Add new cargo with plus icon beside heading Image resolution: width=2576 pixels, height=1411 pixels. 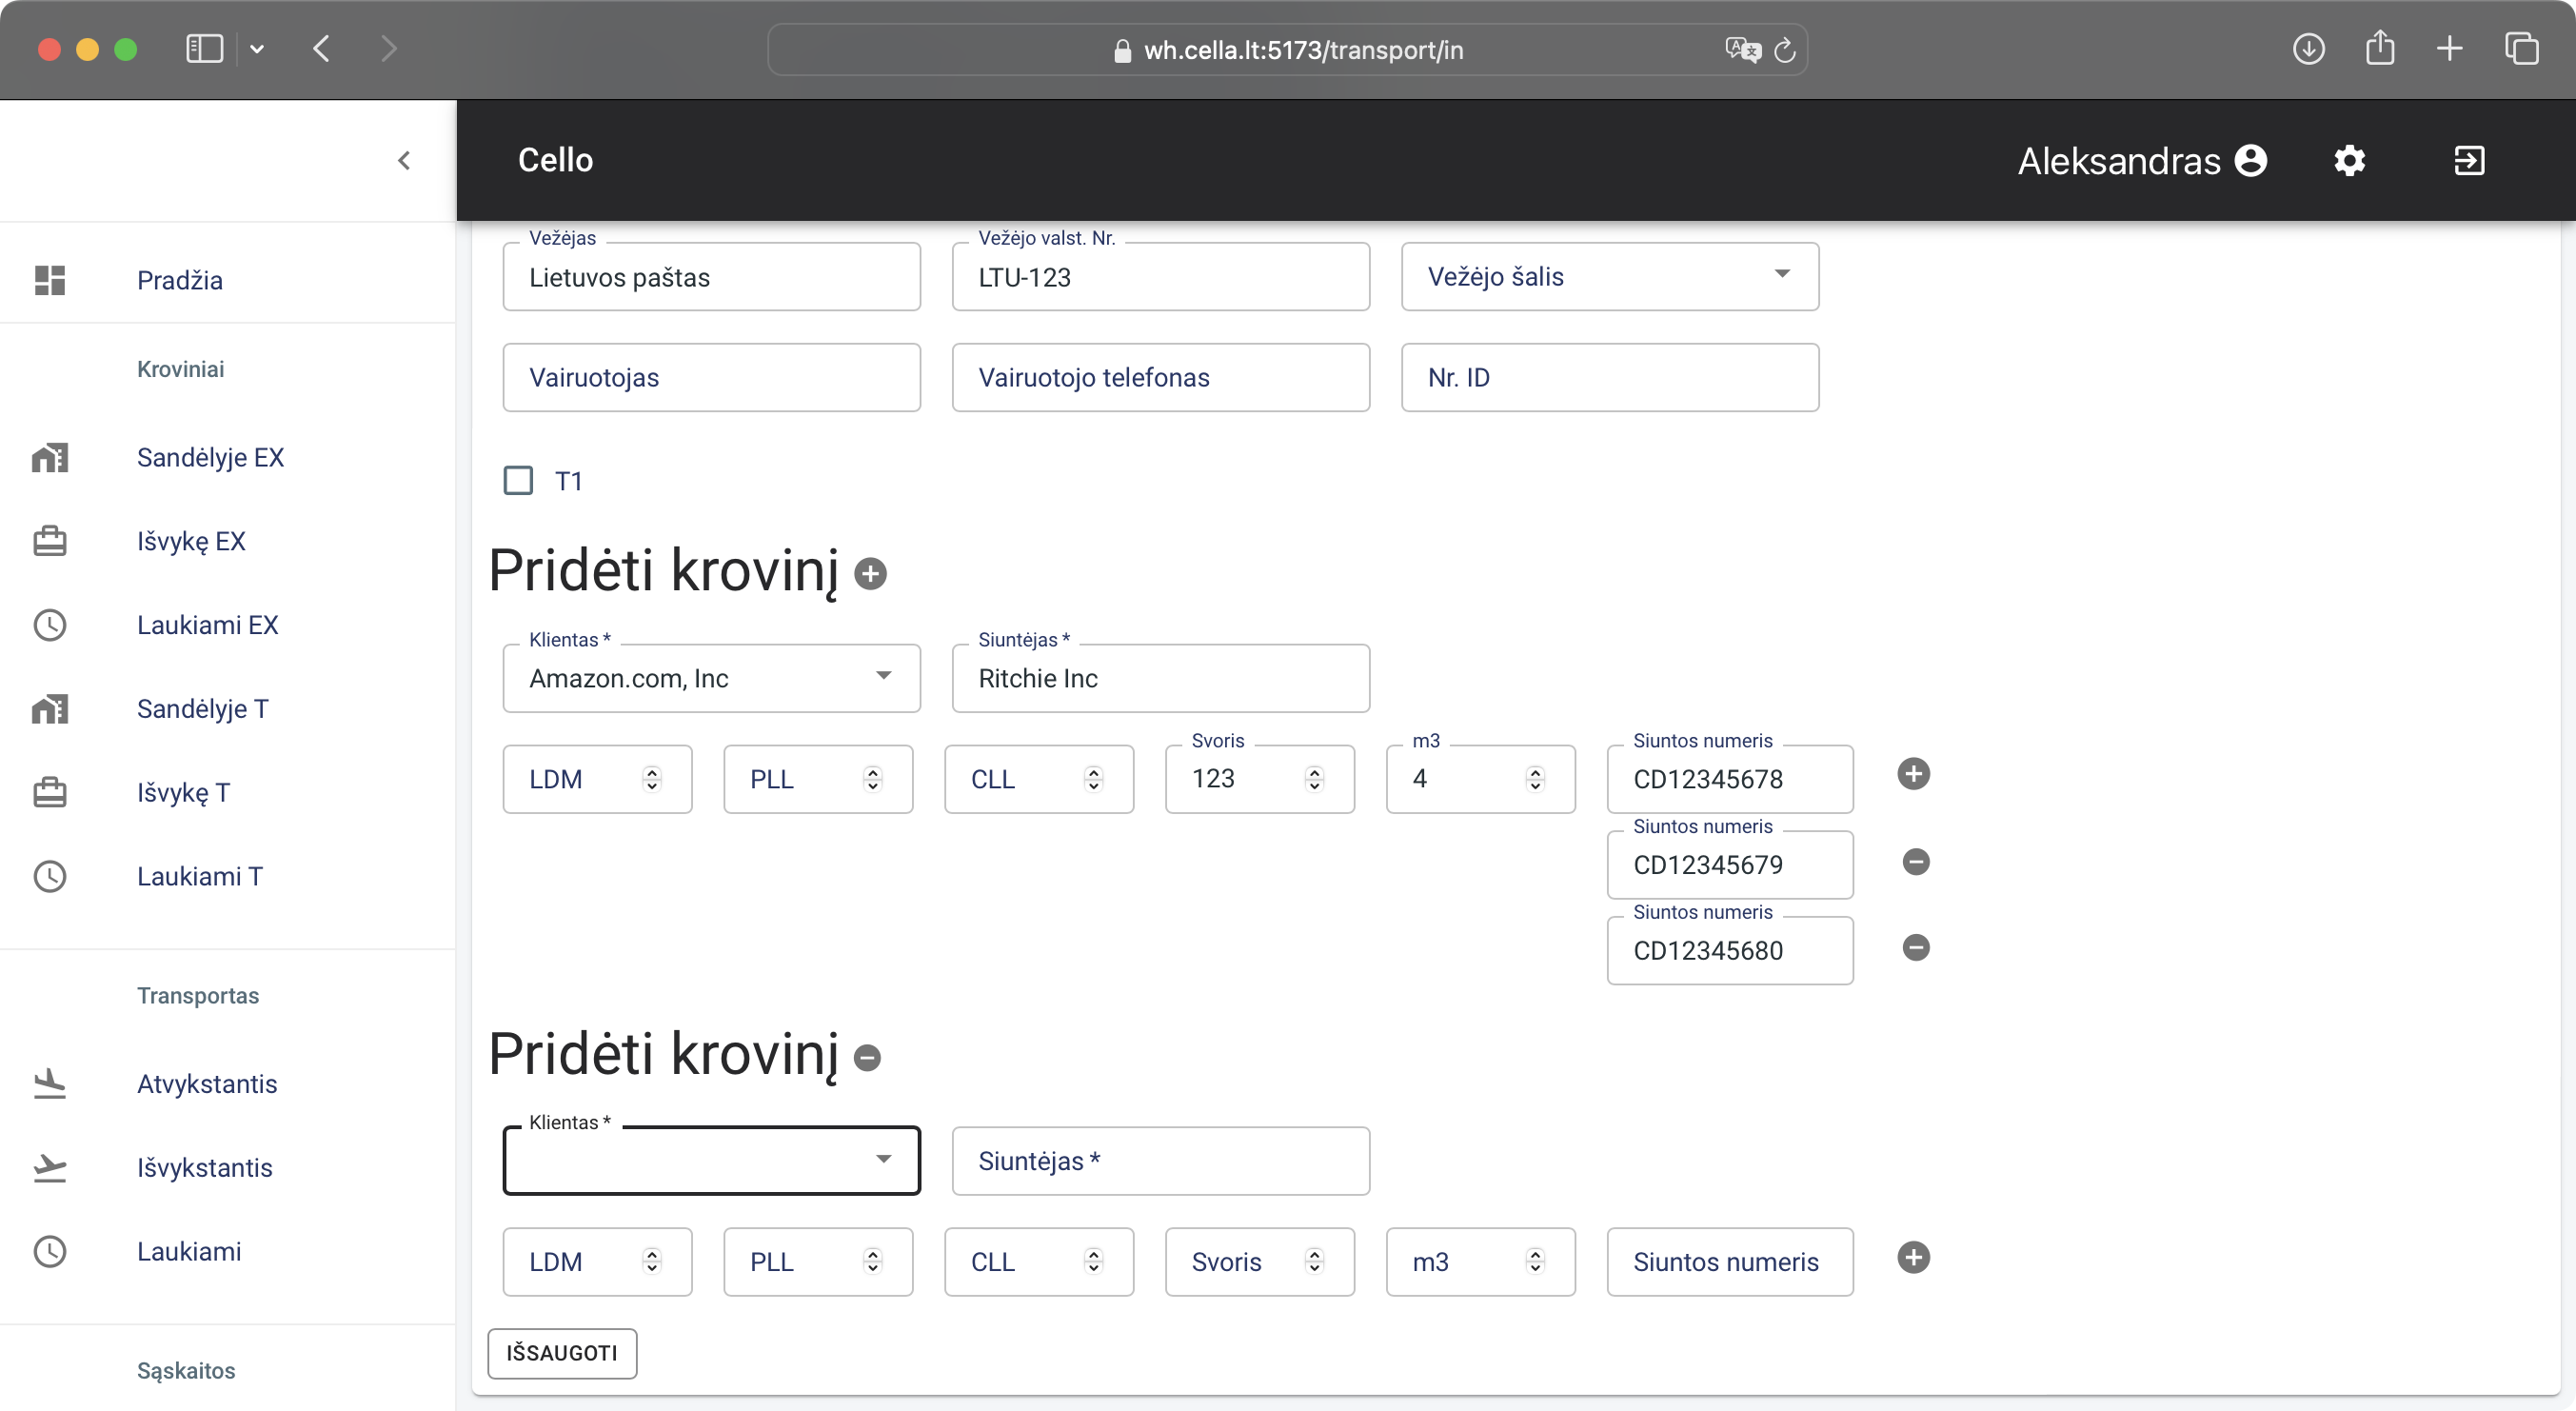pos(870,574)
